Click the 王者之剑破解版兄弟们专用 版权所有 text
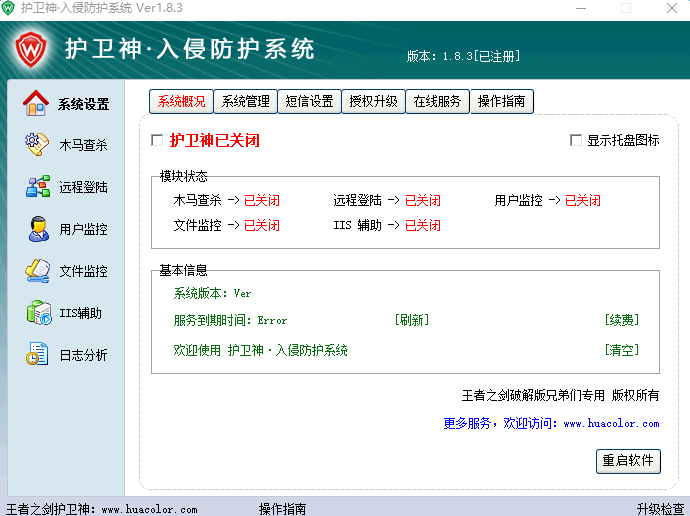Viewport: 690px width, 516px height. [x=560, y=395]
